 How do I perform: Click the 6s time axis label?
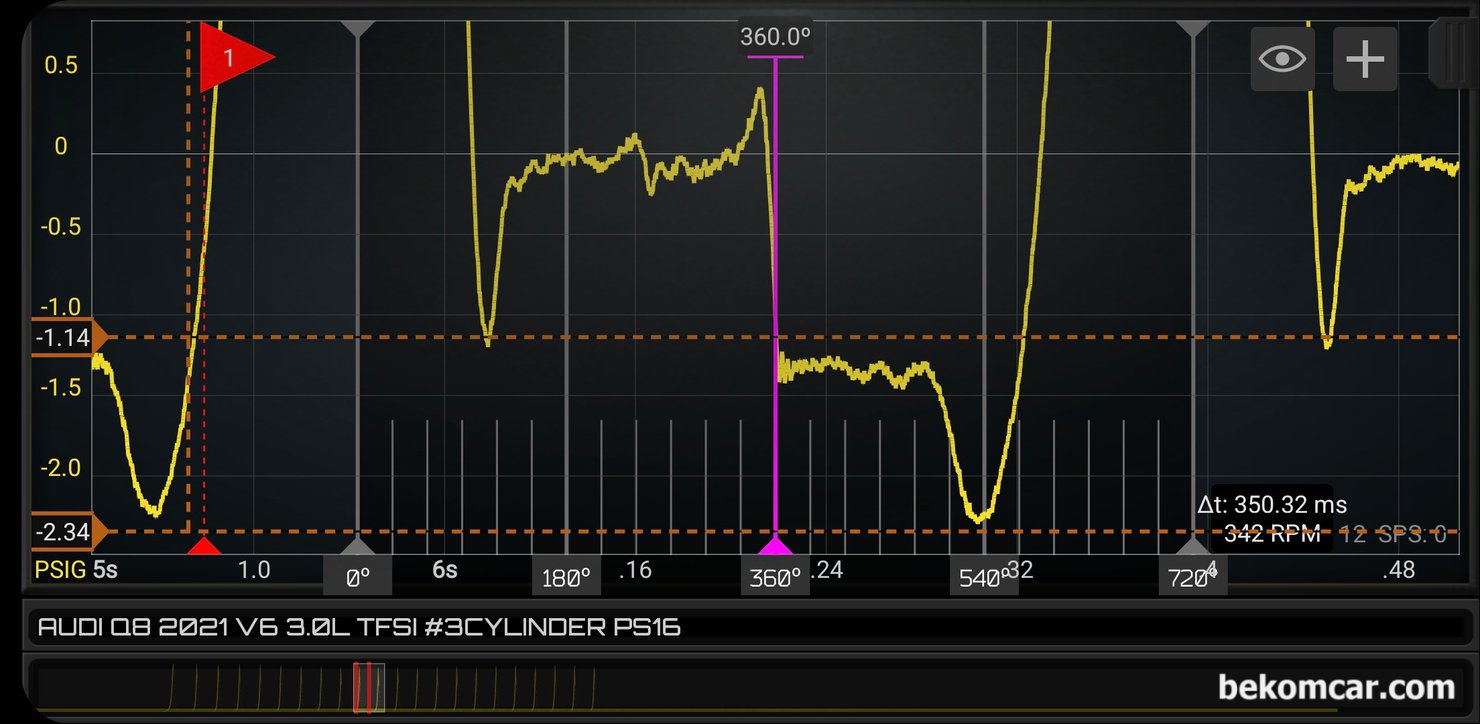(x=445, y=570)
